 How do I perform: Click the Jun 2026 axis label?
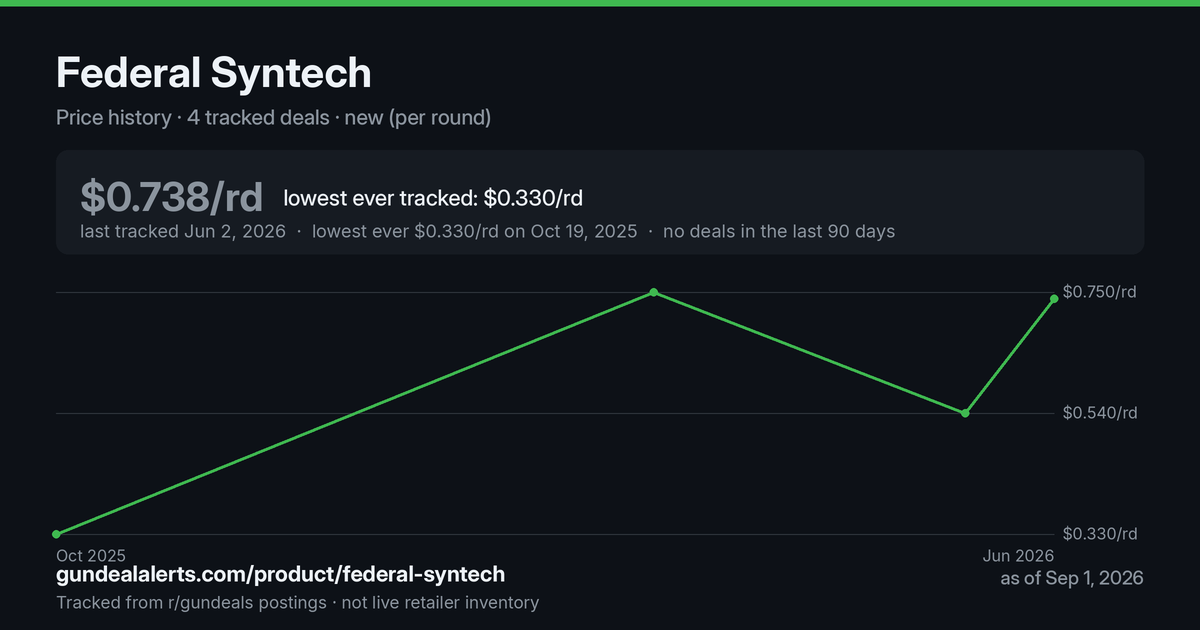(1019, 555)
